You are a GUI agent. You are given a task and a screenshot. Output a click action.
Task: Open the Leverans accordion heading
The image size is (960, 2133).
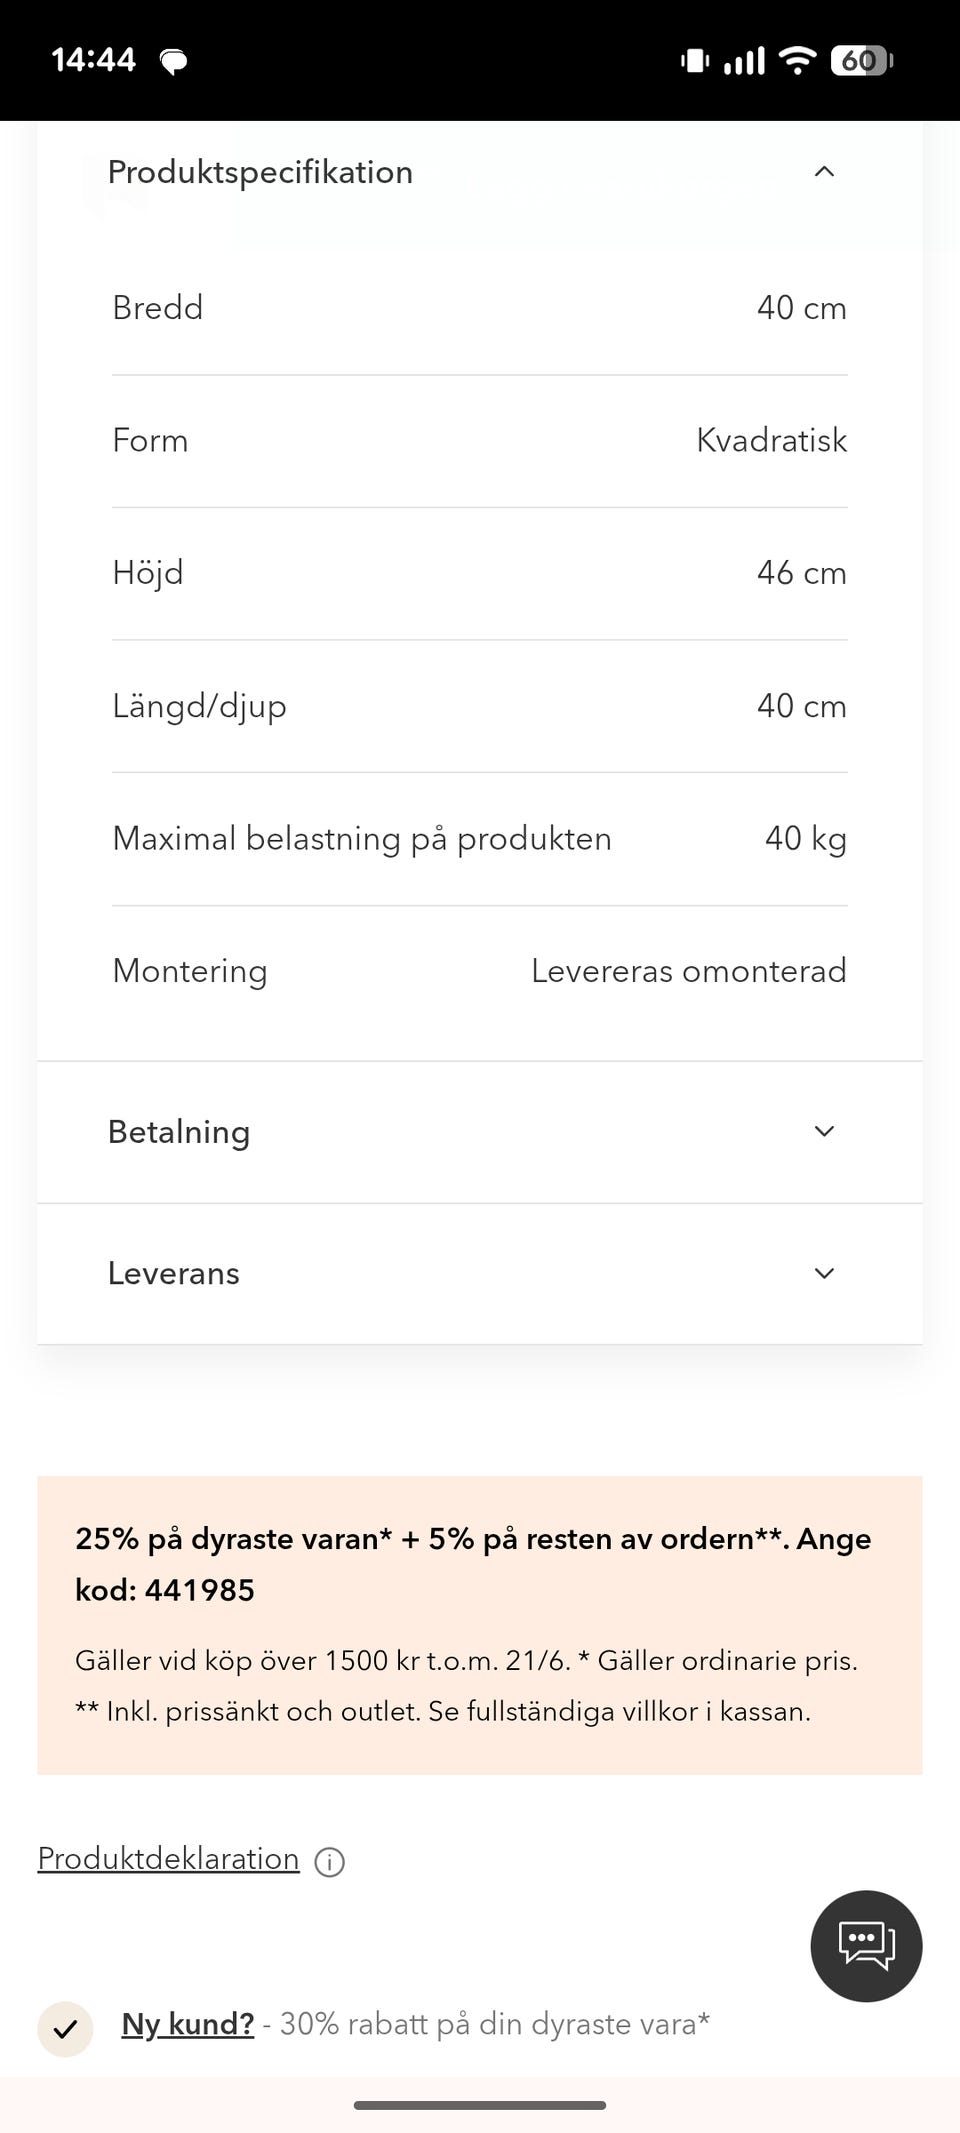click(x=174, y=1273)
